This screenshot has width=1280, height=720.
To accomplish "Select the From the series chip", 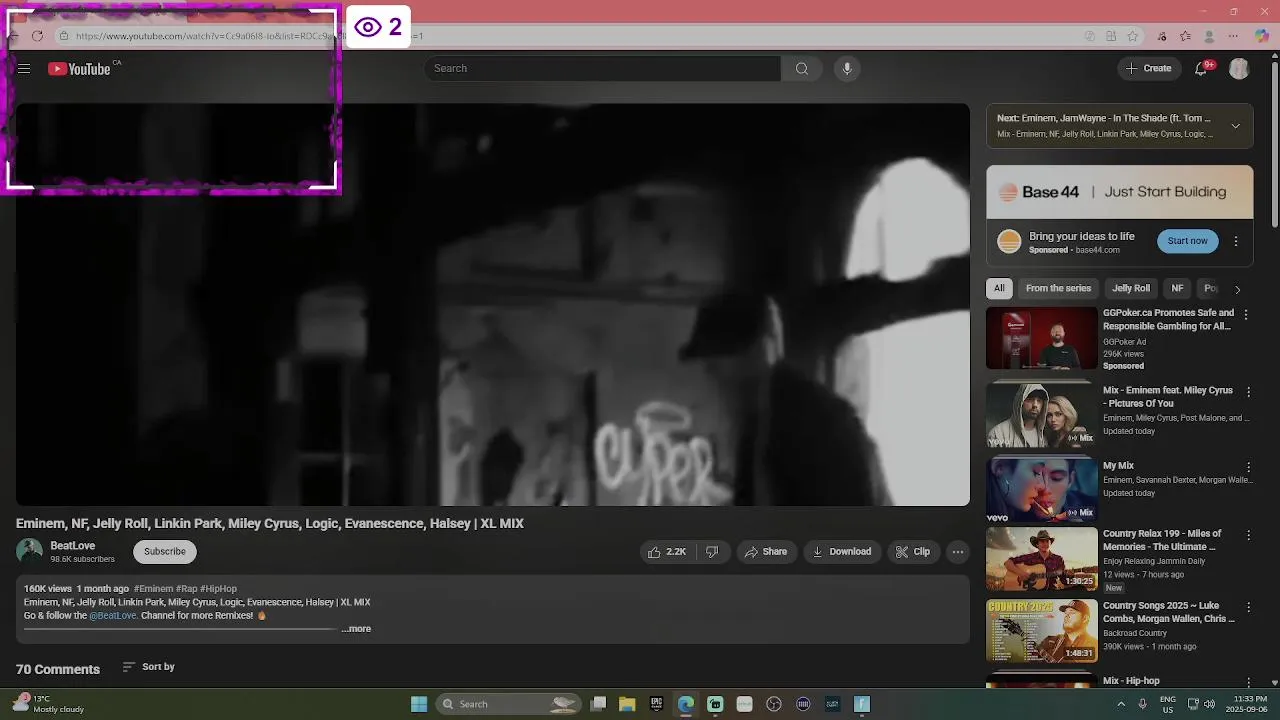I will point(1058,288).
